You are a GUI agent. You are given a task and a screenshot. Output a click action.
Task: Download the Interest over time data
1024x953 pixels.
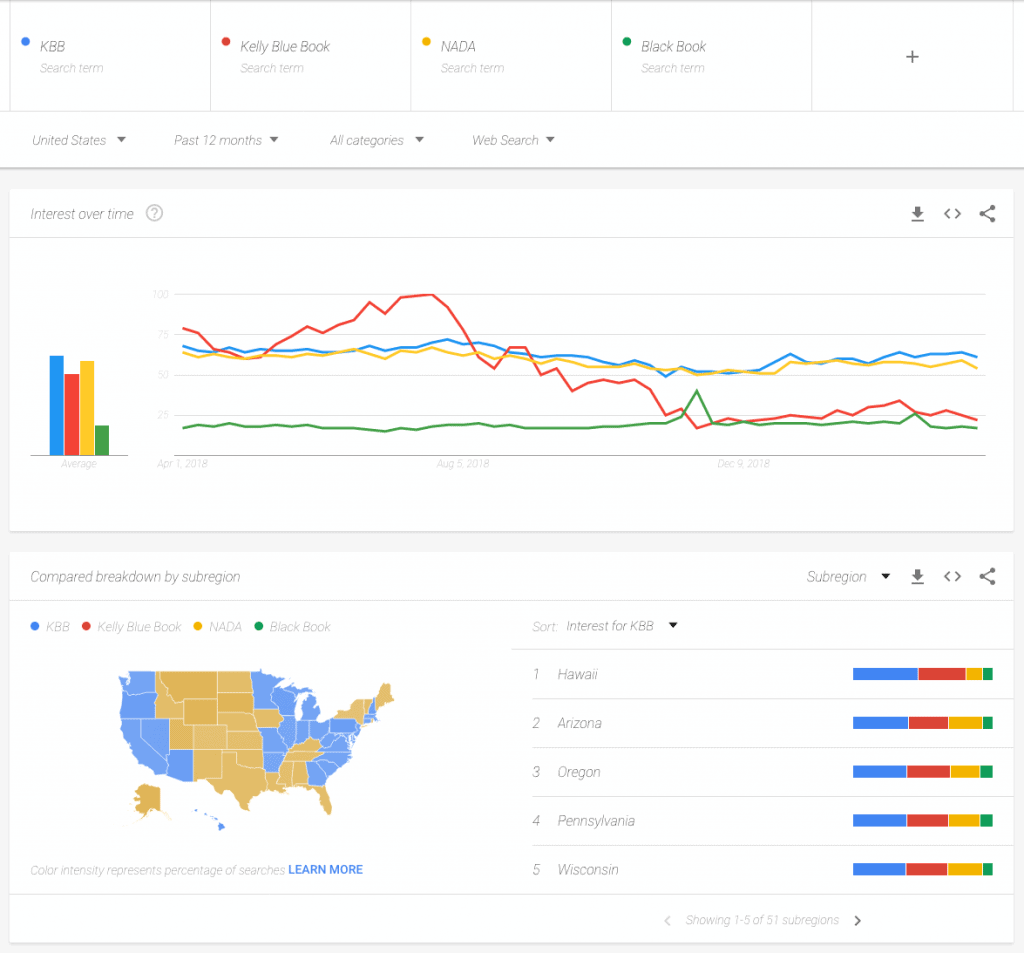click(x=918, y=214)
